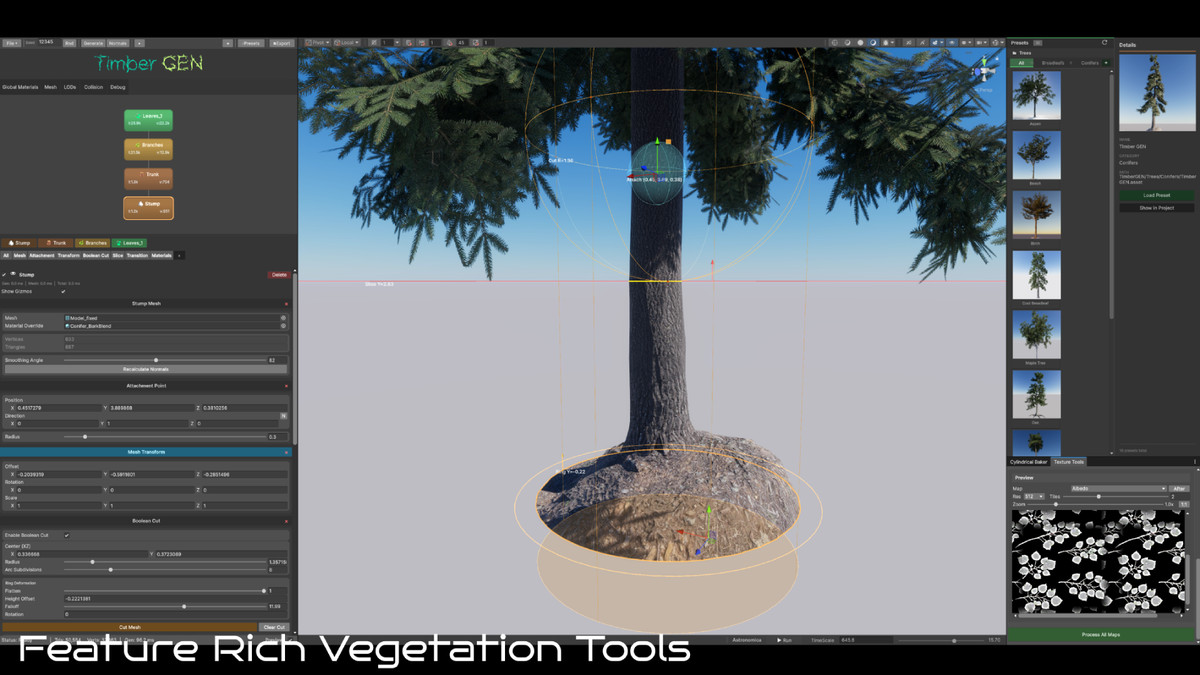This screenshot has width=1200, height=675.
Task: Click the Clear Cut button
Action: (x=274, y=628)
